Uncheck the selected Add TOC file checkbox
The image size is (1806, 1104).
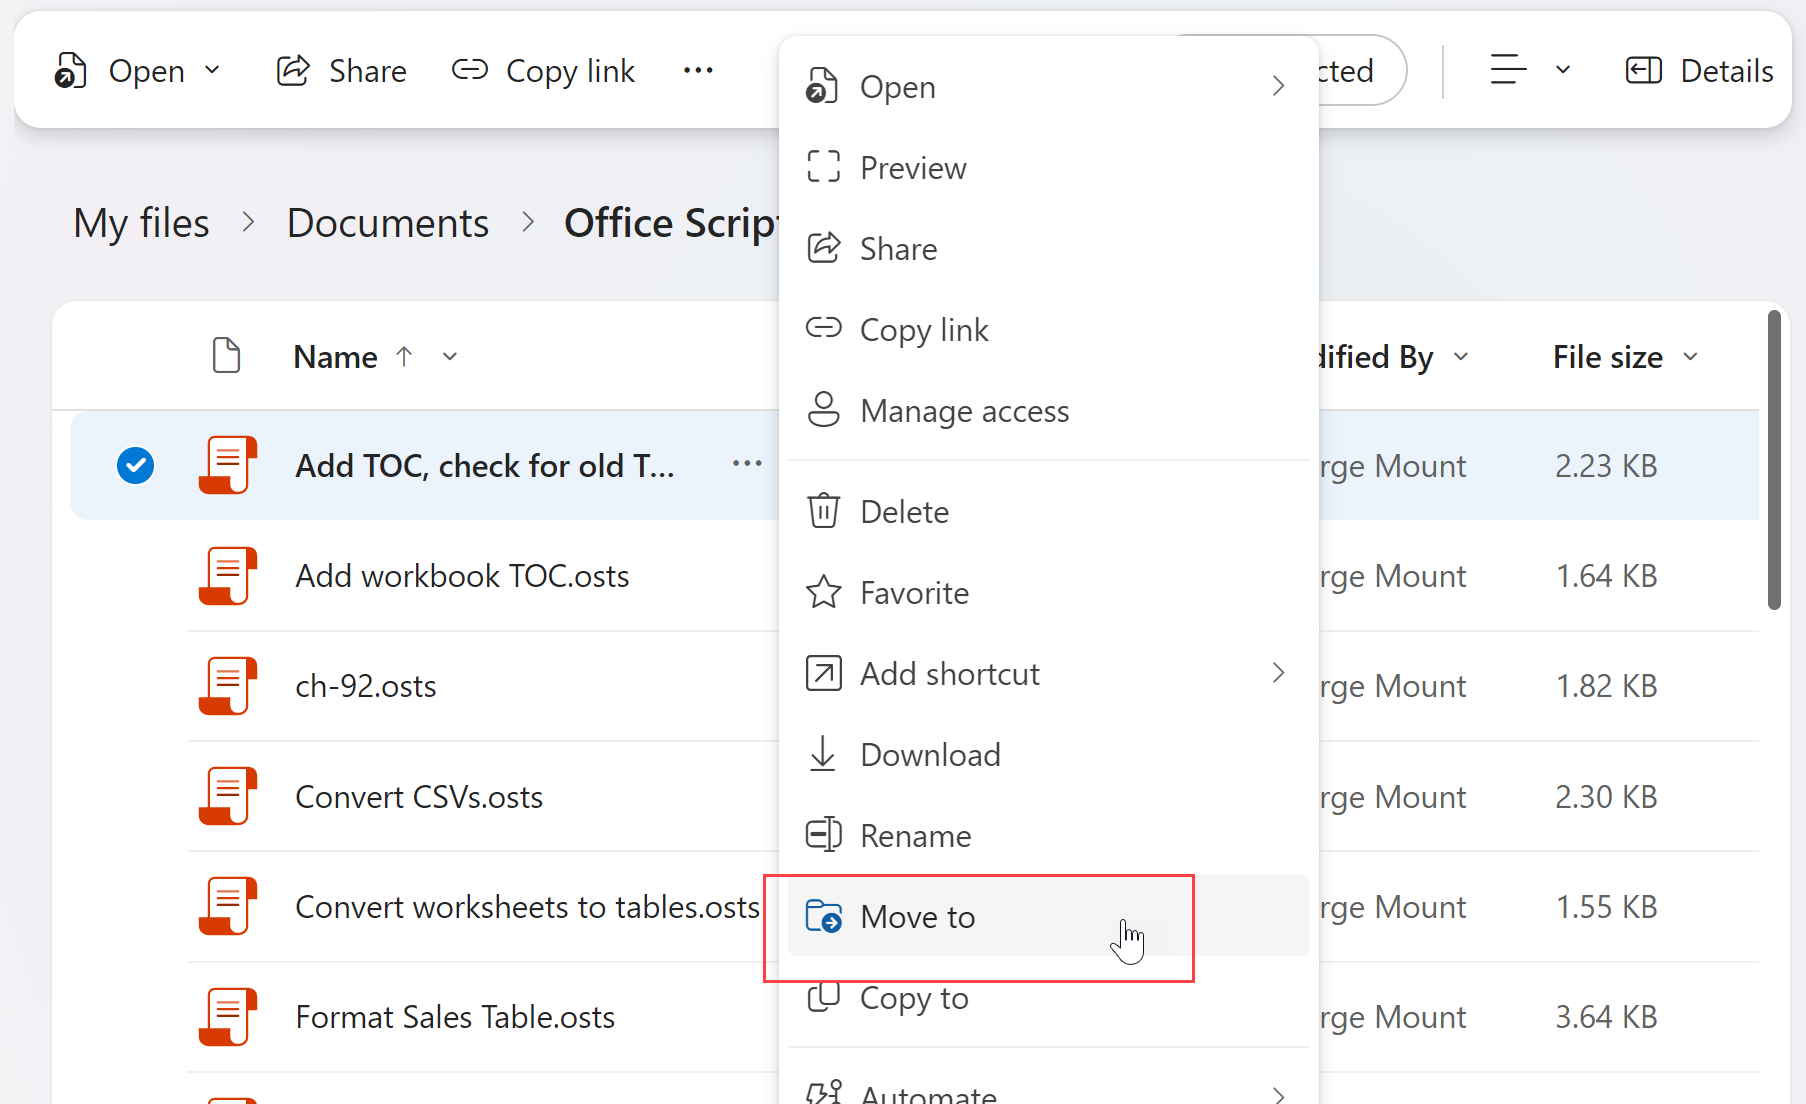(x=135, y=465)
